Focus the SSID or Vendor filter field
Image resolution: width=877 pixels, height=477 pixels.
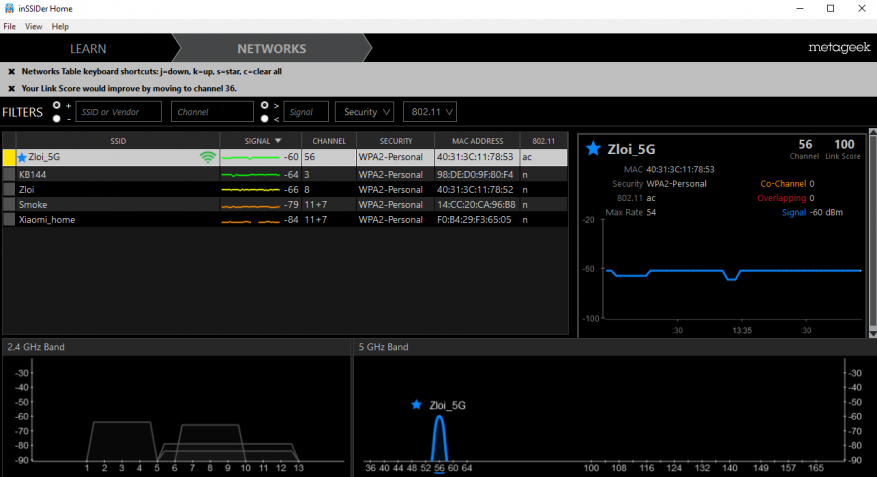coord(119,112)
